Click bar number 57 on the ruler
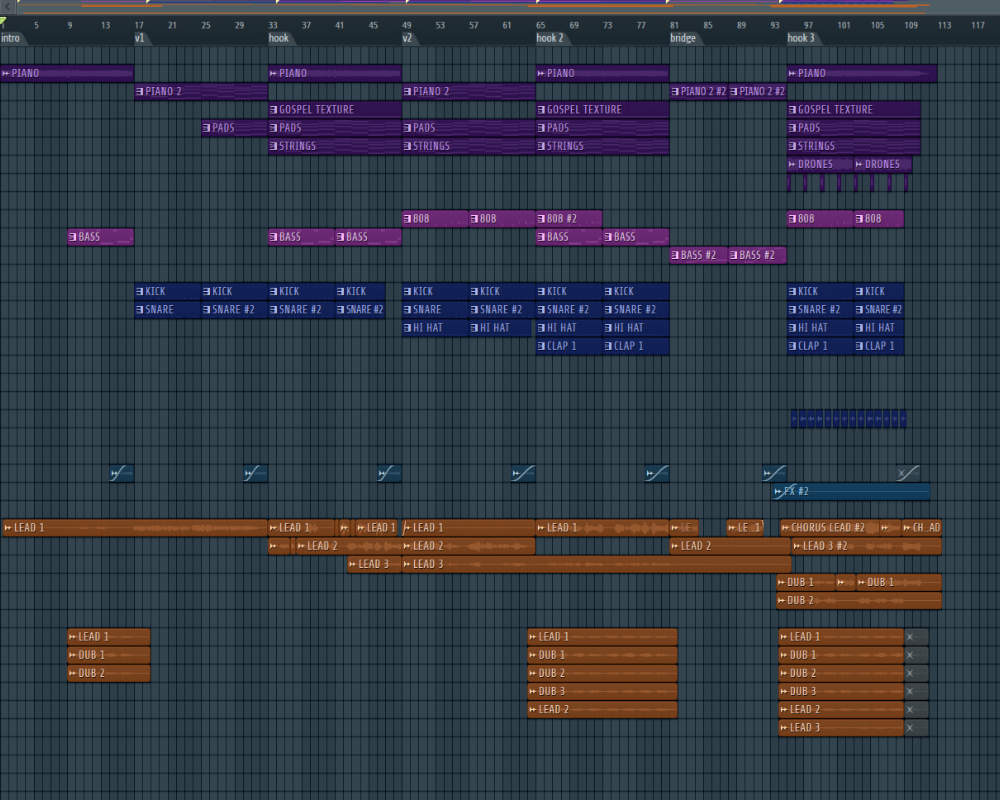1000x800 pixels. click(473, 26)
